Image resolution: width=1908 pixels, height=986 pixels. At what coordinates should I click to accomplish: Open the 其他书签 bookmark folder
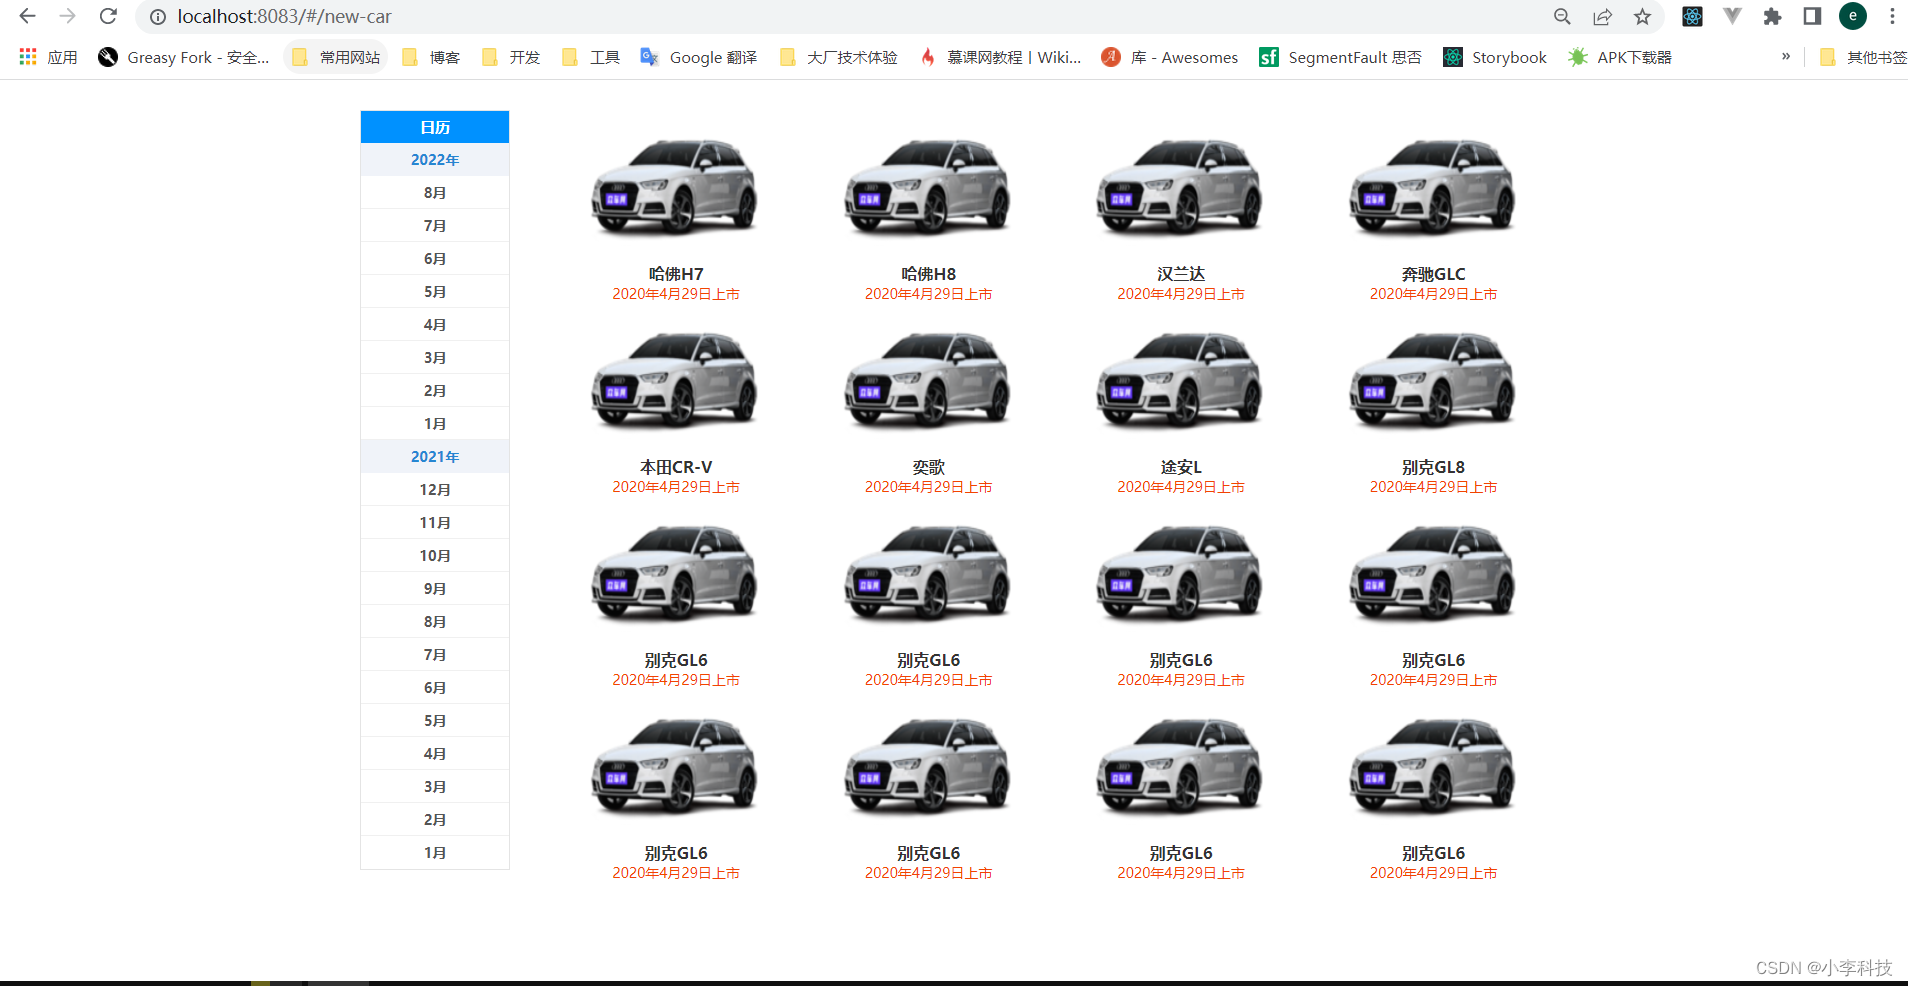(1862, 57)
